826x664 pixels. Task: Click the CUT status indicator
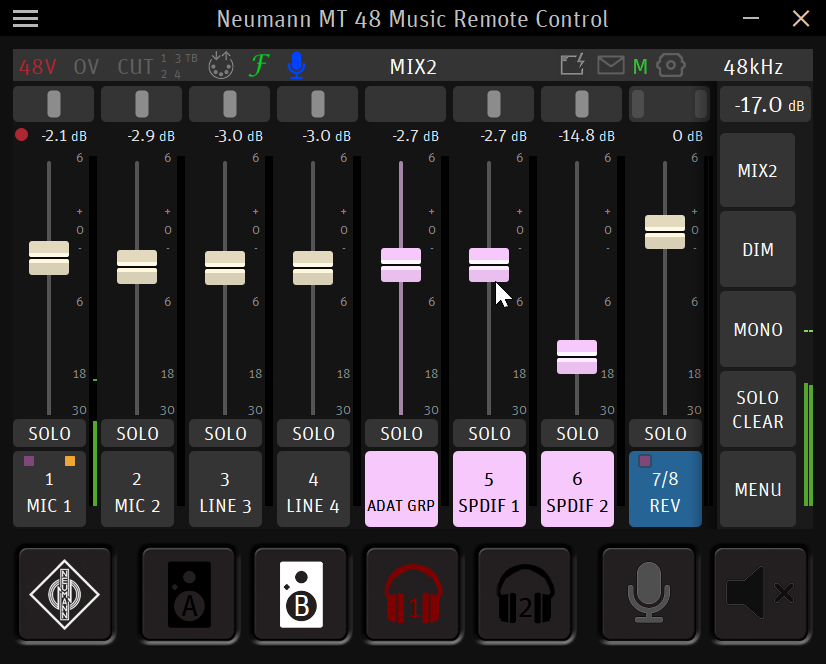135,67
